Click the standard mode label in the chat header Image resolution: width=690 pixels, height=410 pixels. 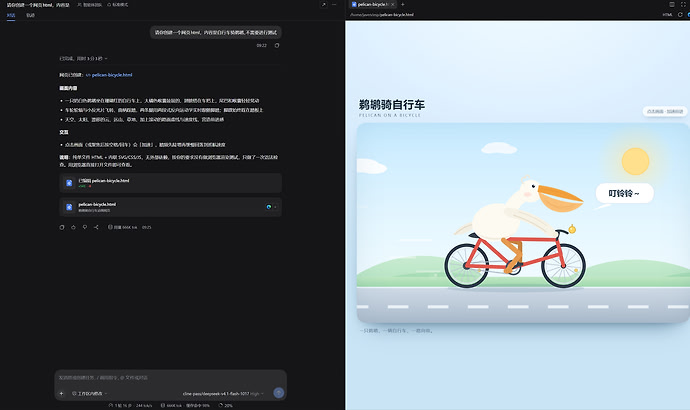117,5
